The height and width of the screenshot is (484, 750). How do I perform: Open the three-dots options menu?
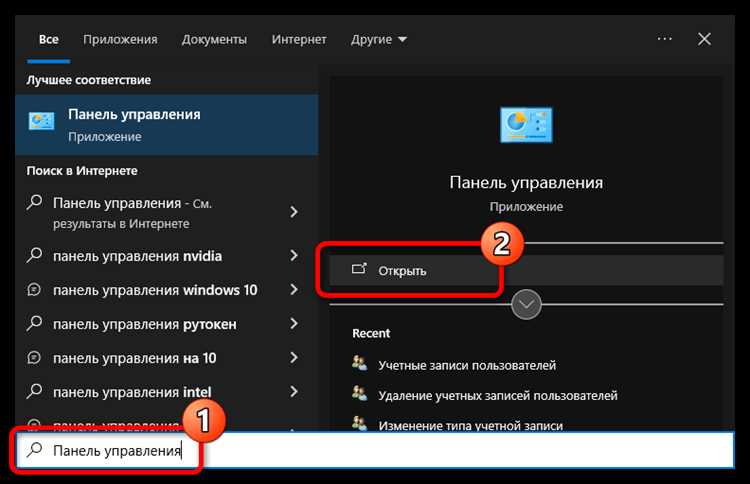coord(664,39)
